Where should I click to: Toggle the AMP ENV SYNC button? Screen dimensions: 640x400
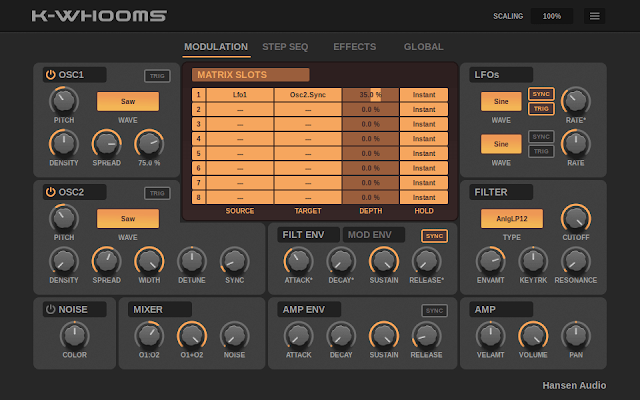[x=434, y=311]
